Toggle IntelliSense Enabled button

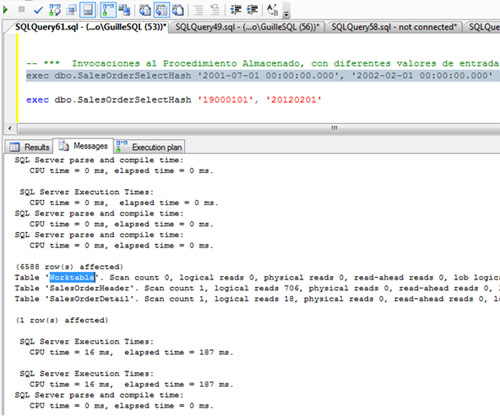point(88,10)
